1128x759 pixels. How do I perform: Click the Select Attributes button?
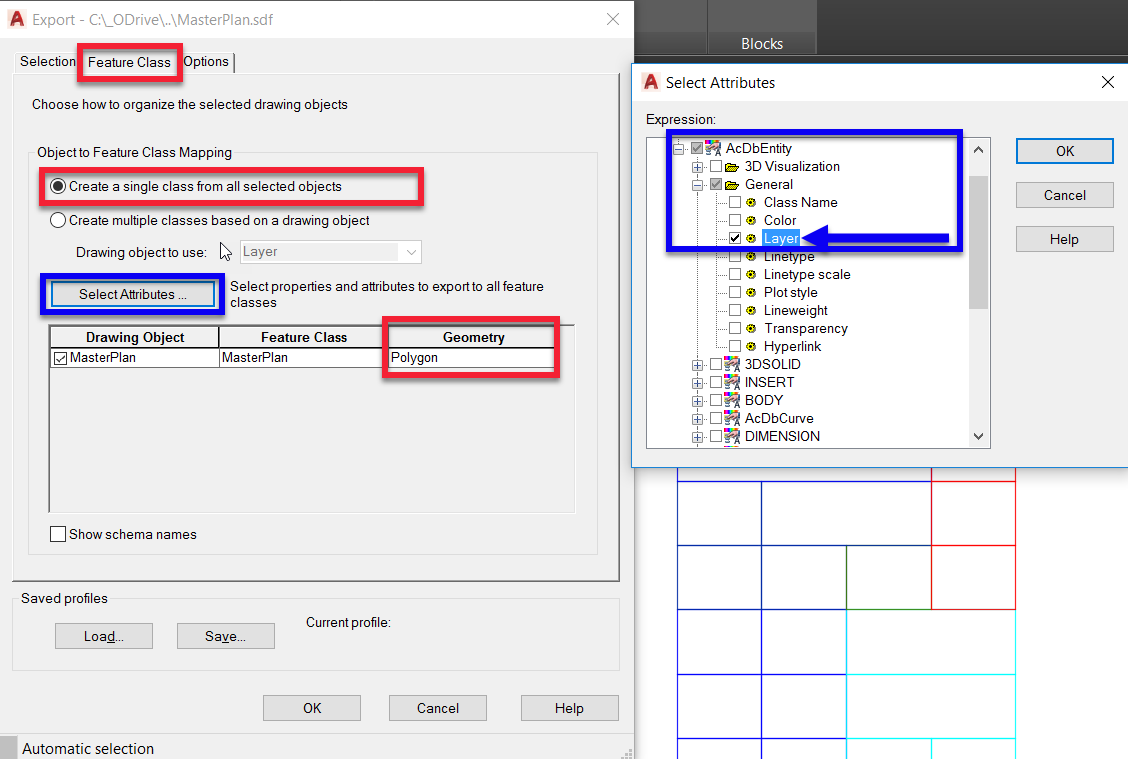point(131,294)
